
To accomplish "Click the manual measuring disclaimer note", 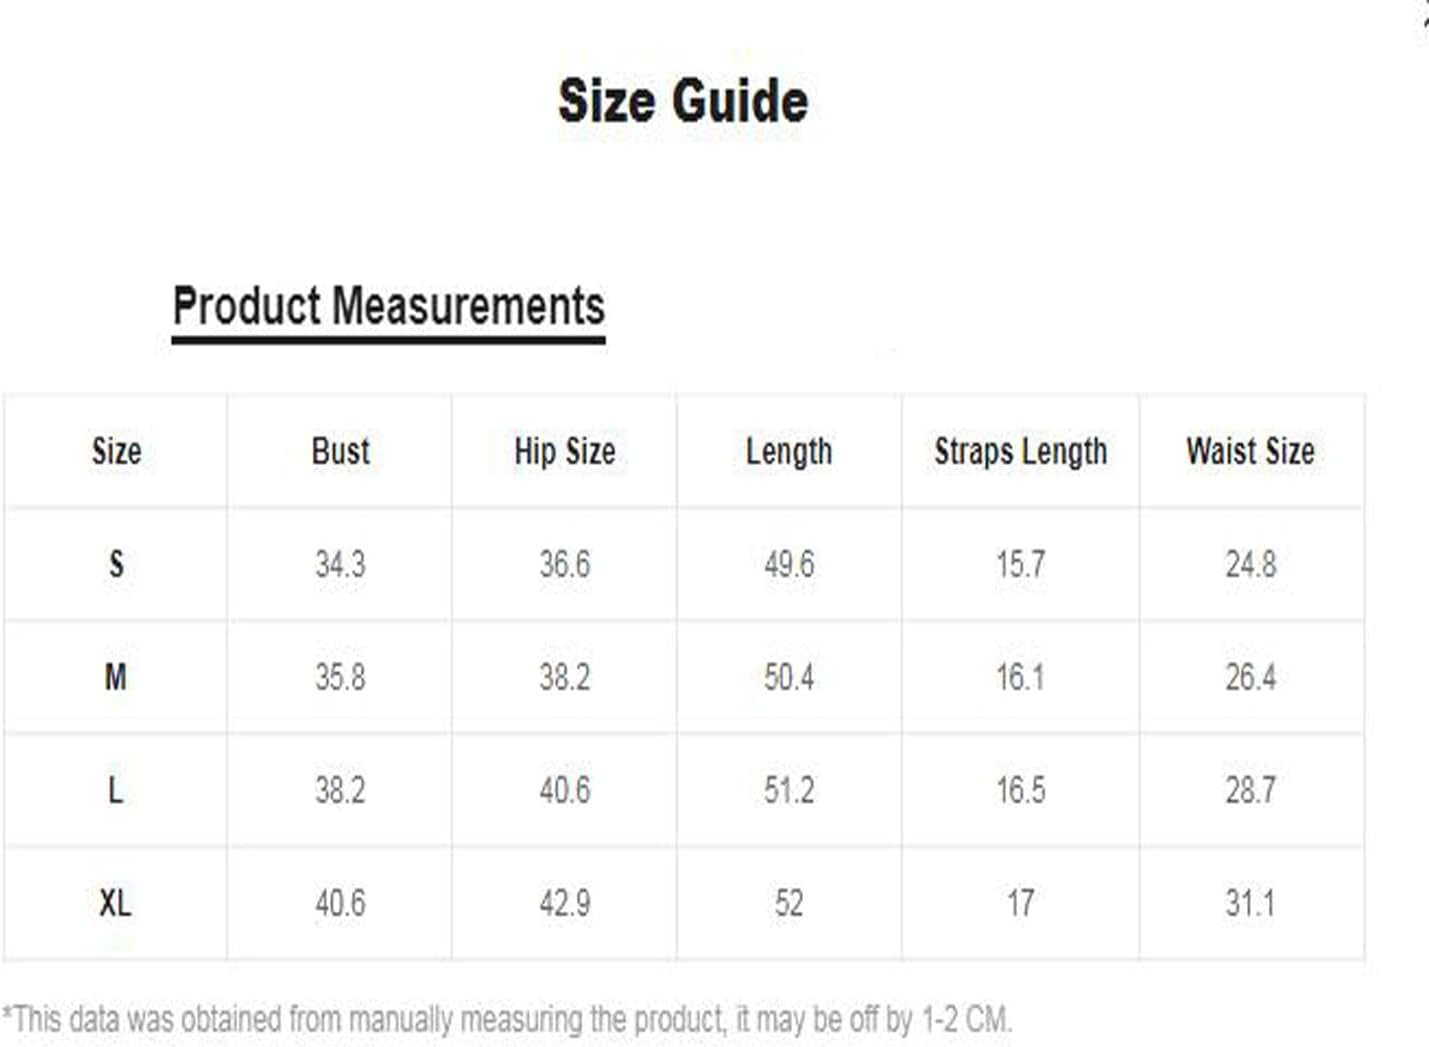I will (507, 1019).
